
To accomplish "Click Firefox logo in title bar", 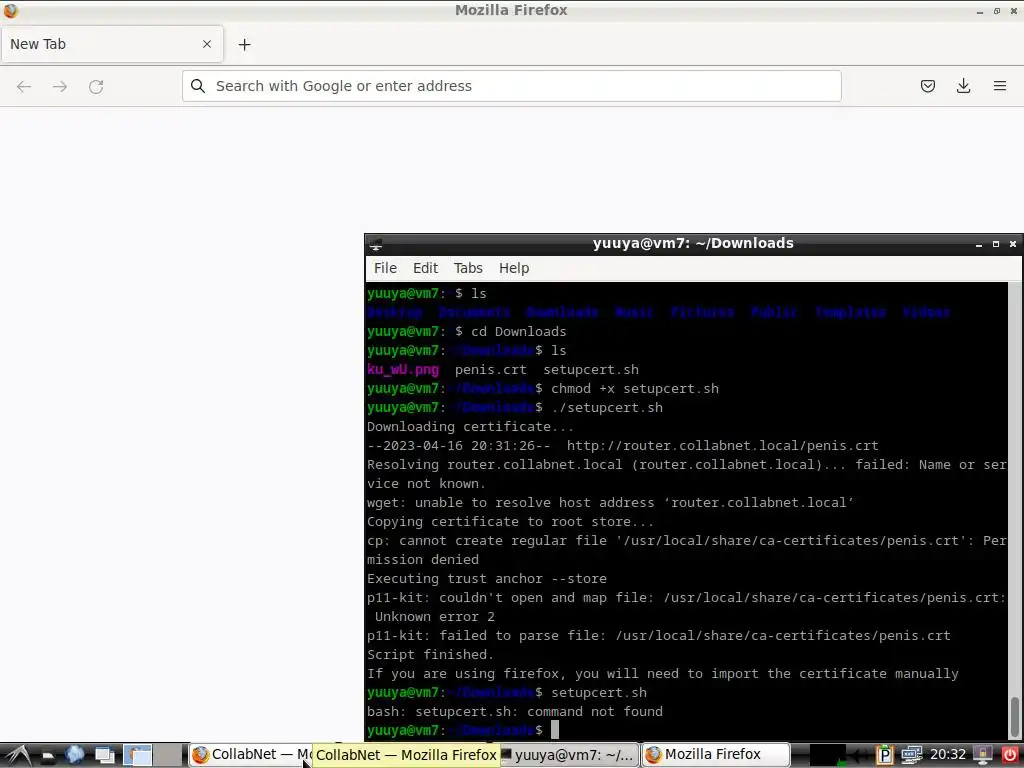I will [x=11, y=10].
